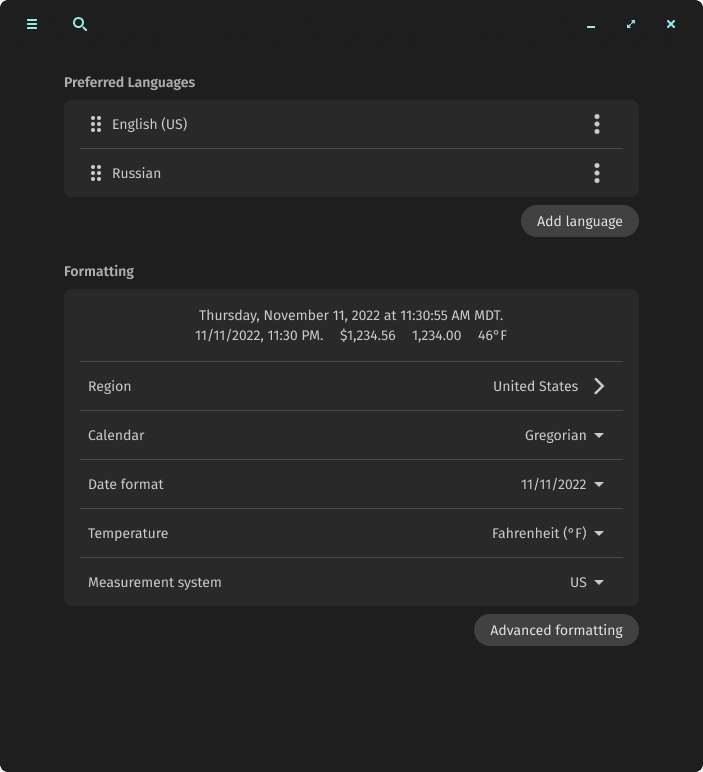Open the three-dot menu for Russian
703x772 pixels.
[x=597, y=173]
